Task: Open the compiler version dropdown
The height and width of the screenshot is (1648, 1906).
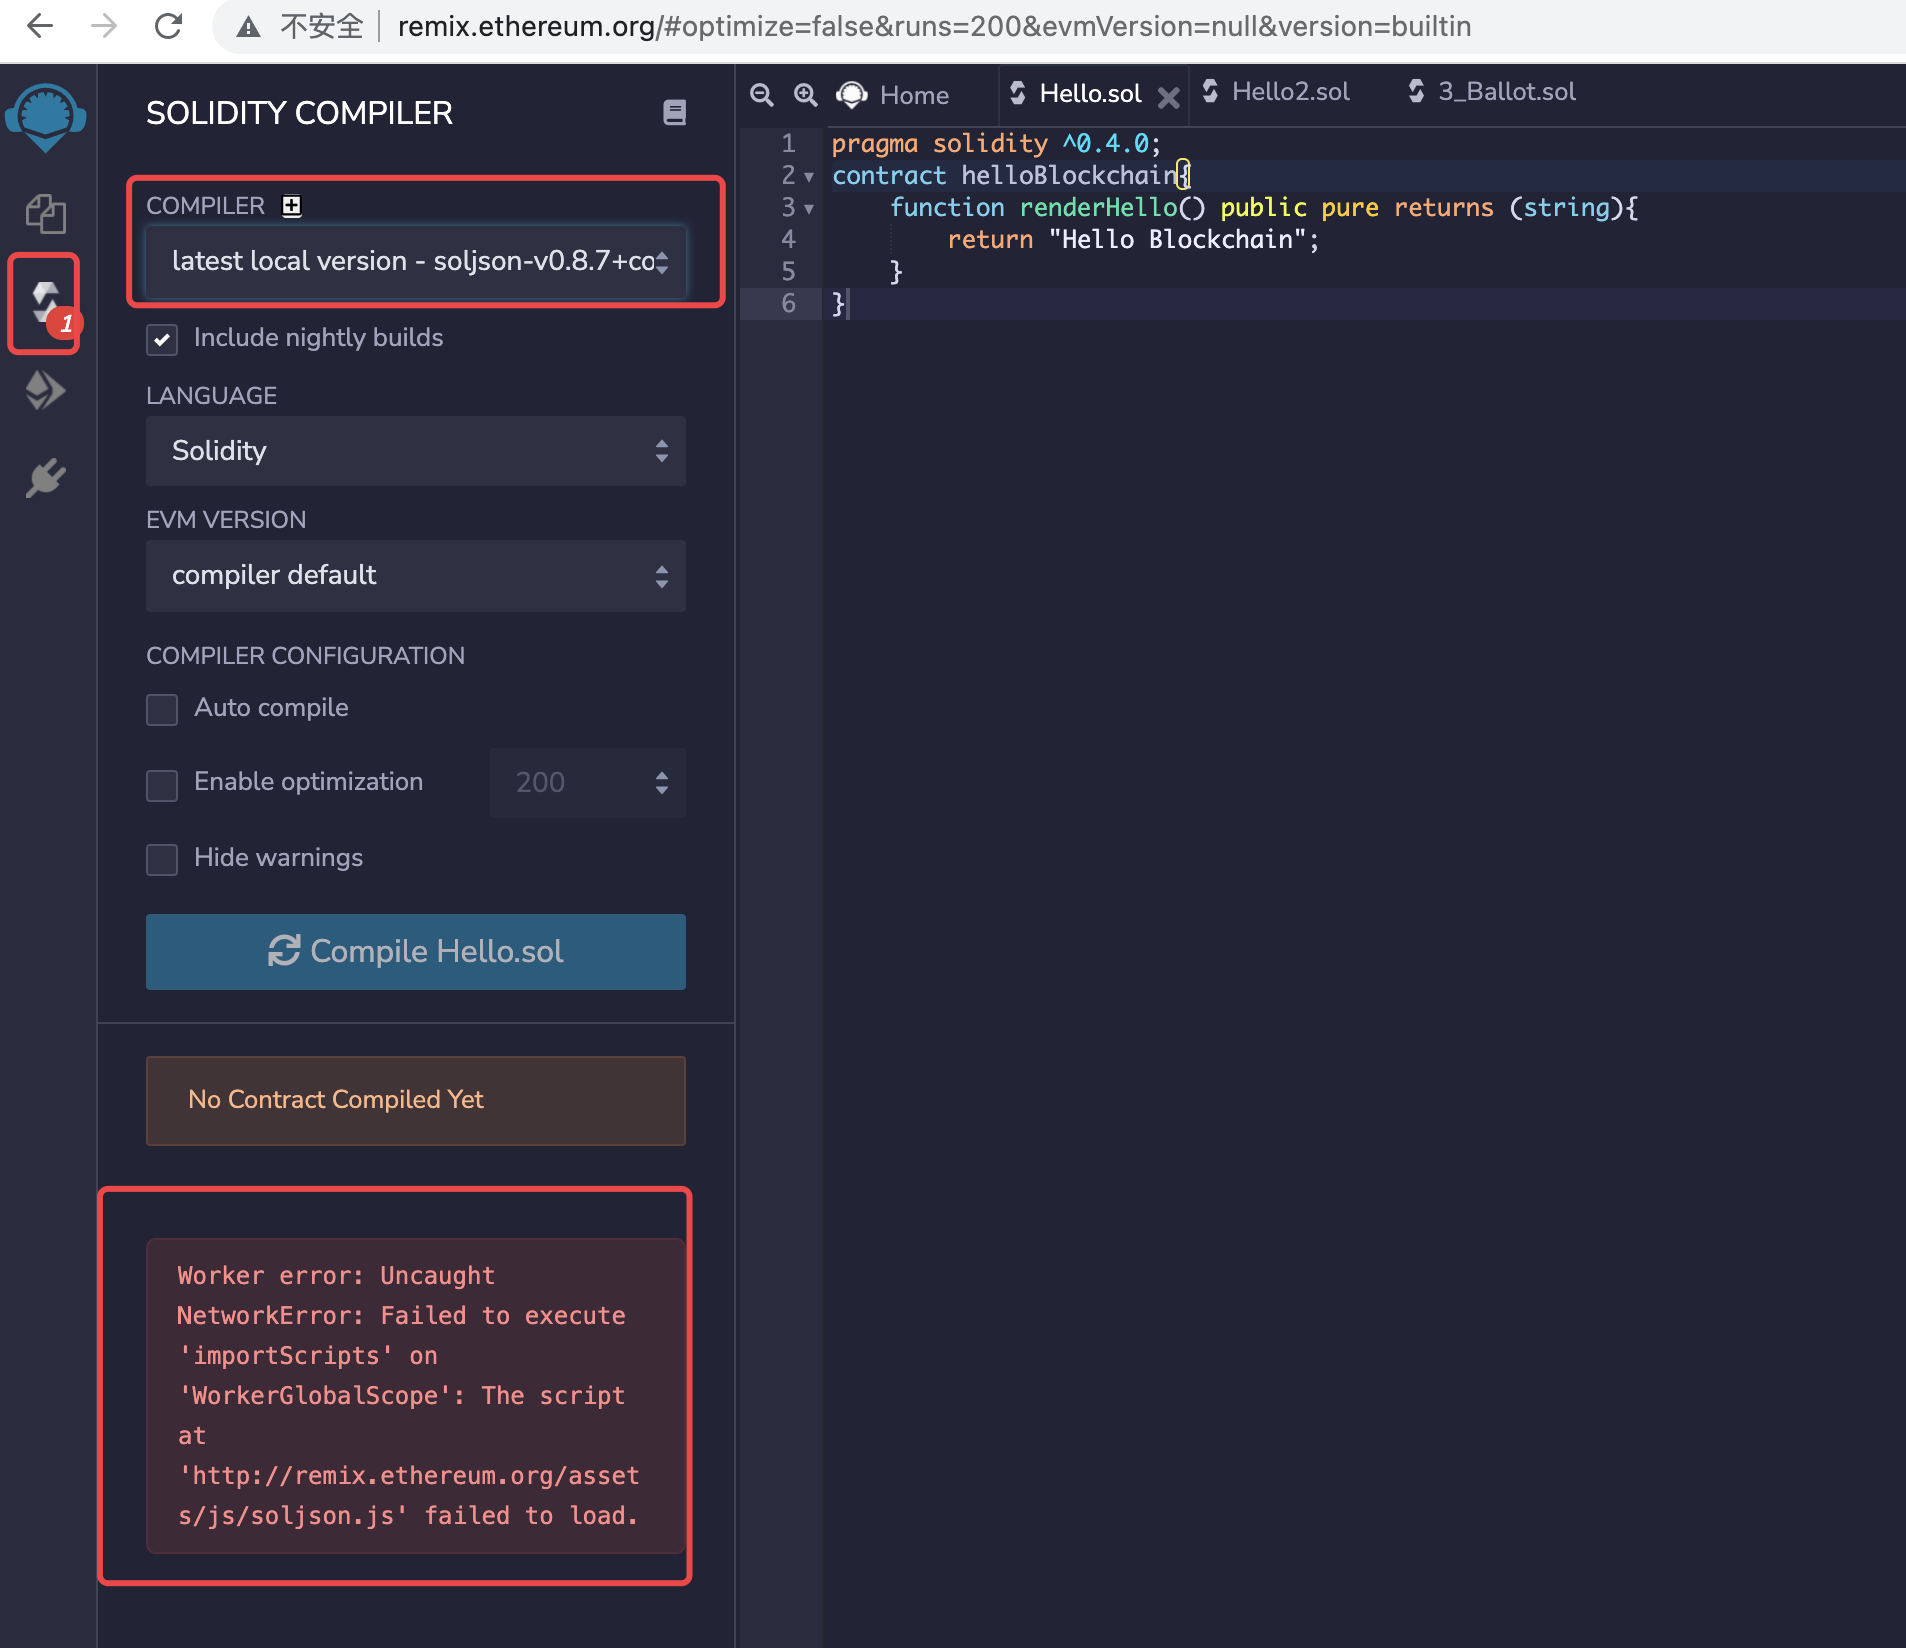Action: point(416,261)
